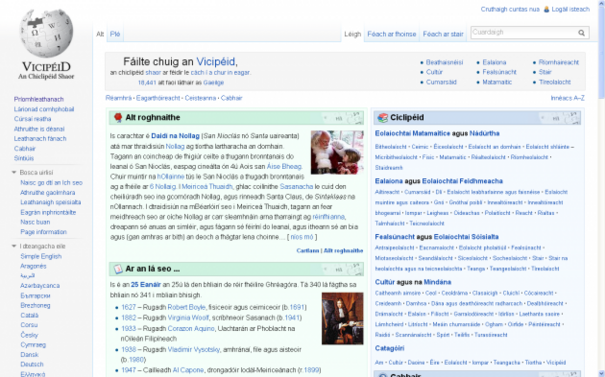Switch to the Plé tab
Screen dimensions: 605x377
click(x=115, y=34)
